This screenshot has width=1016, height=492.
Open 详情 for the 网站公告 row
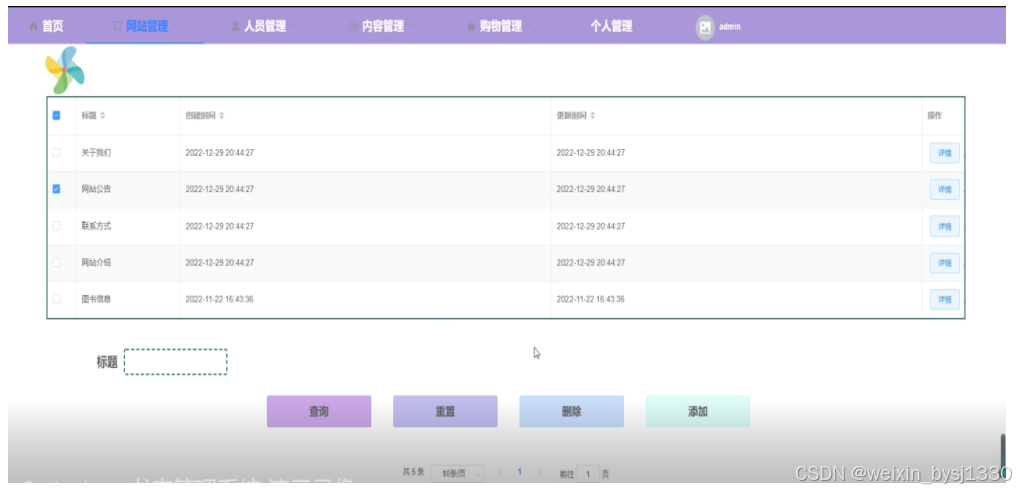(x=945, y=189)
